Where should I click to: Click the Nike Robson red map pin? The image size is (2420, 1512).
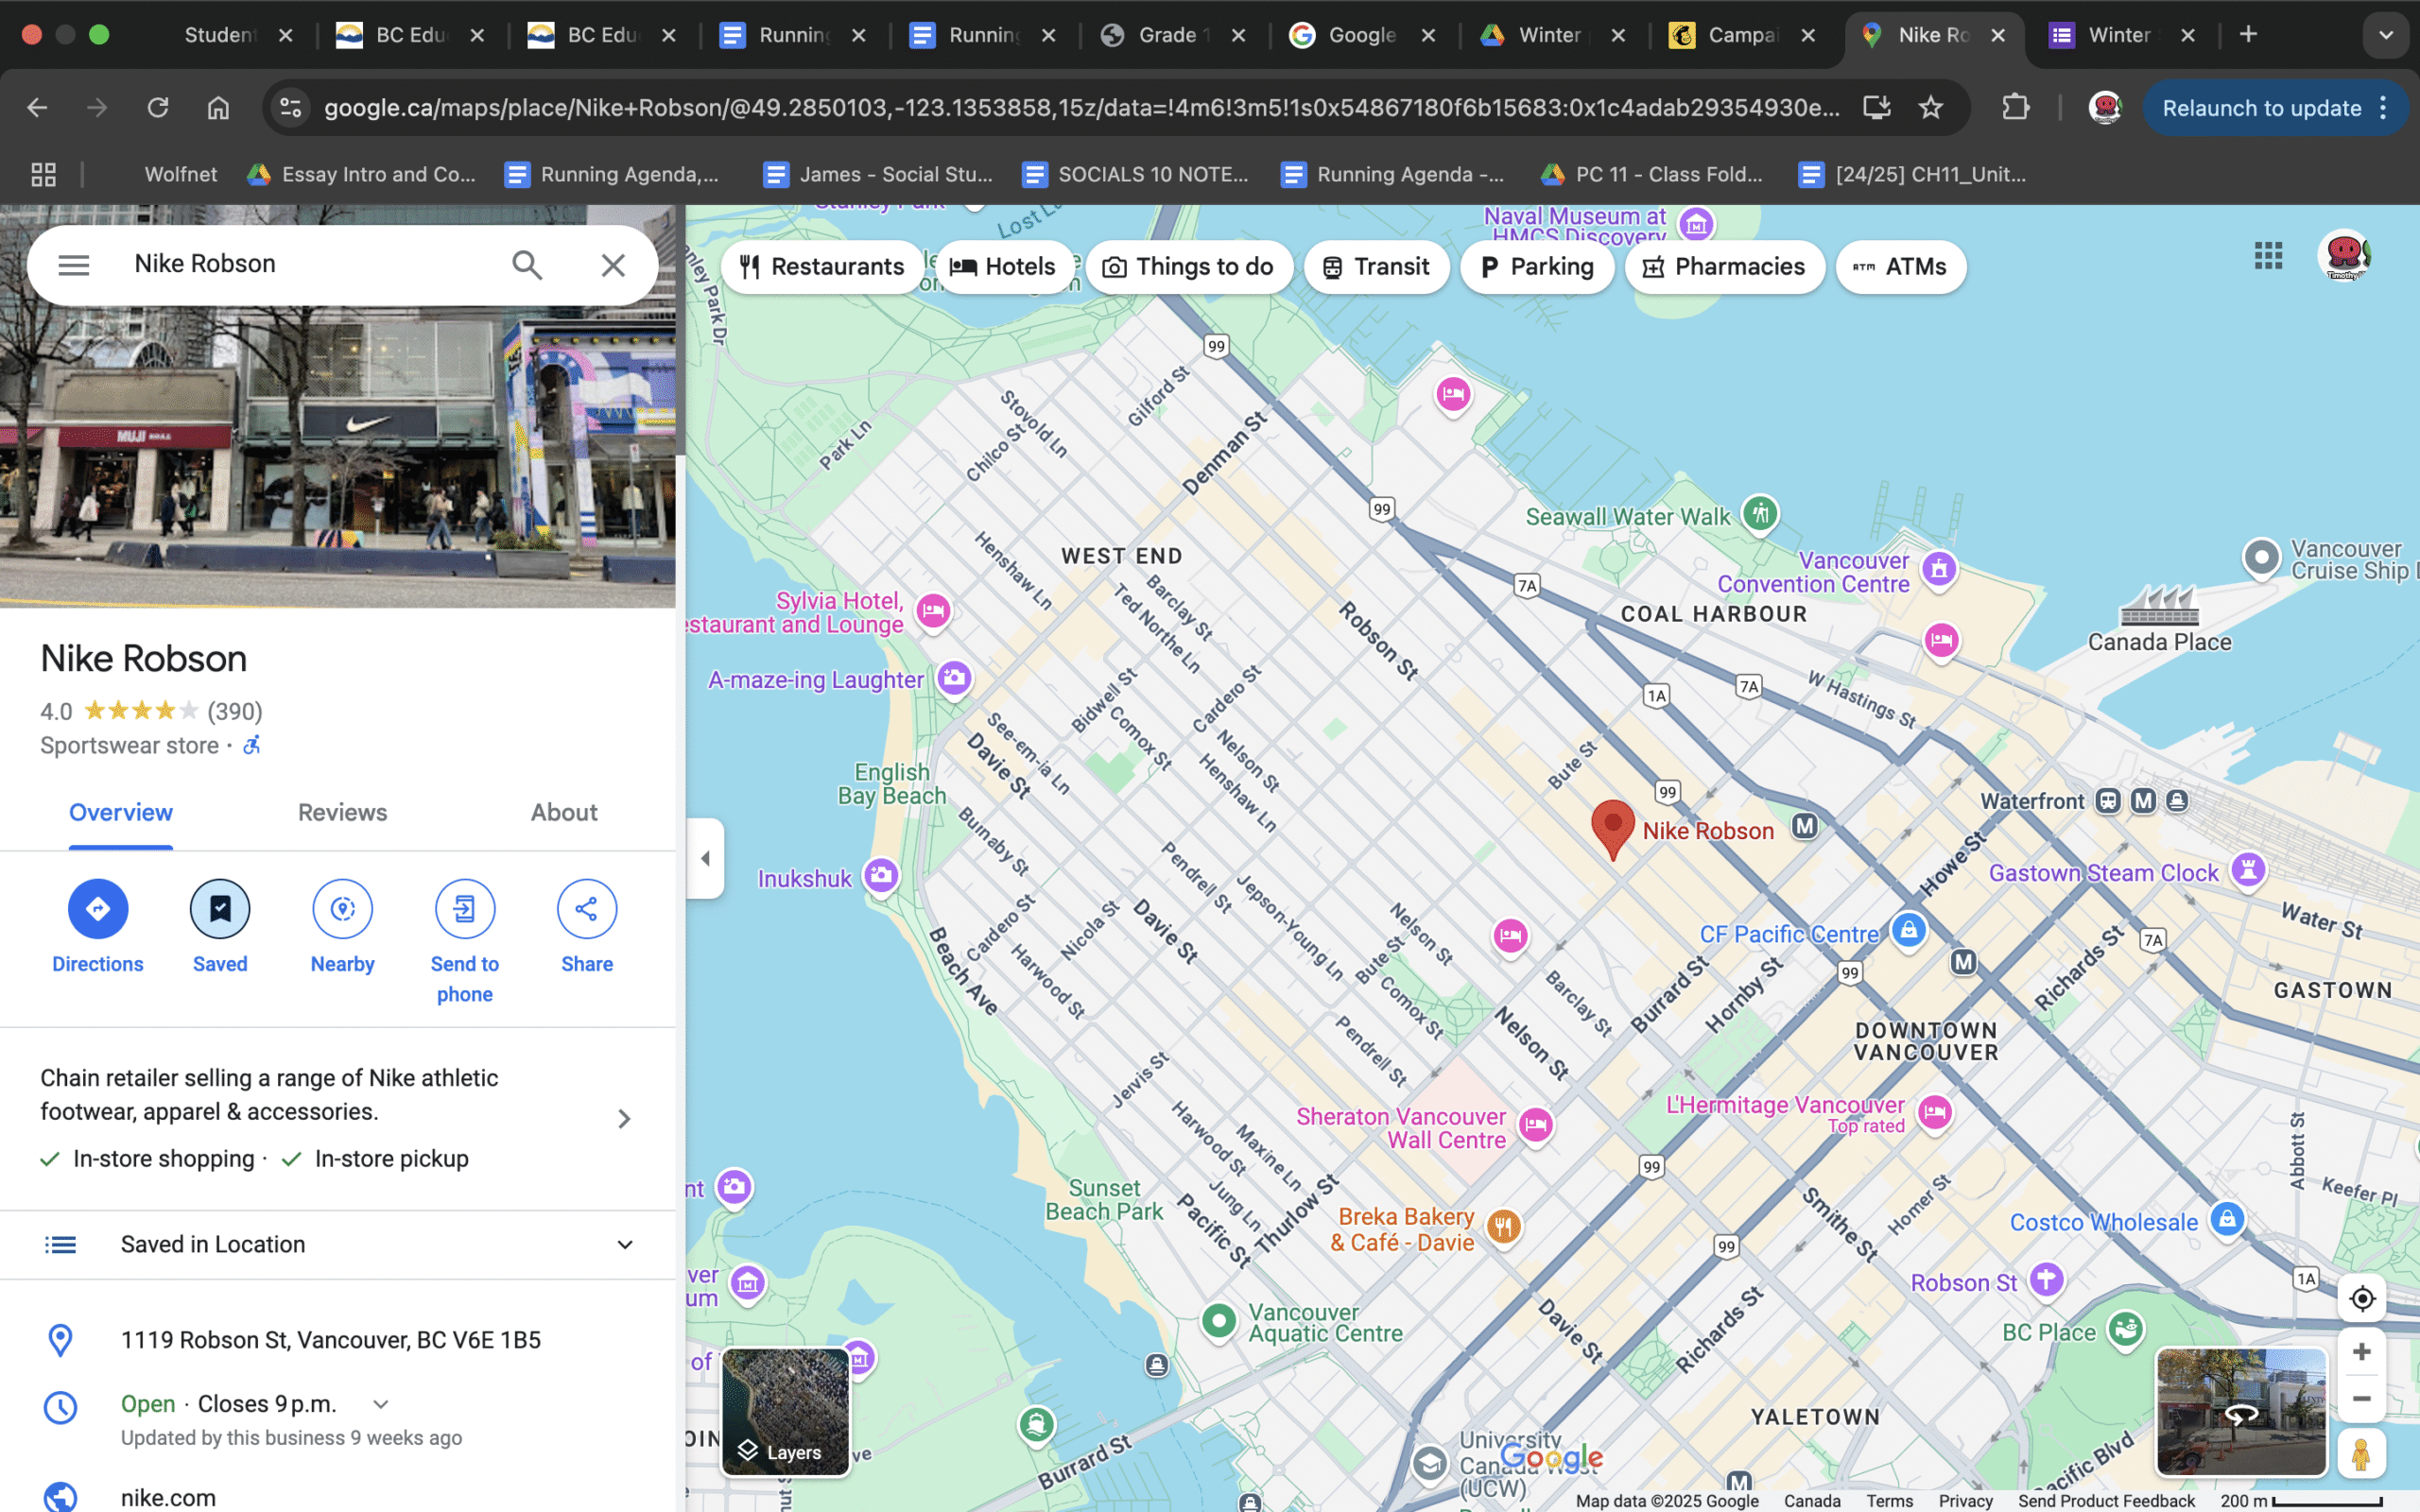[1612, 829]
